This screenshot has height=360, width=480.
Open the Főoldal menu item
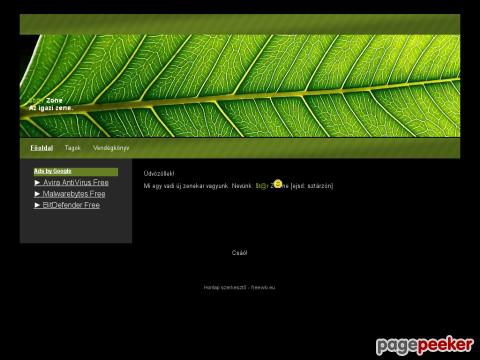click(x=42, y=148)
